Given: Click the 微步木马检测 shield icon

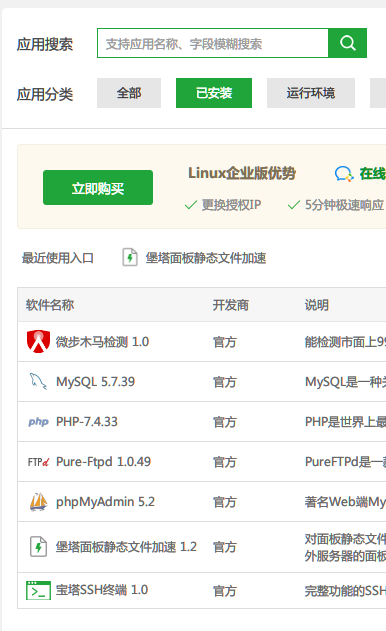Looking at the screenshot, I should click(38, 342).
